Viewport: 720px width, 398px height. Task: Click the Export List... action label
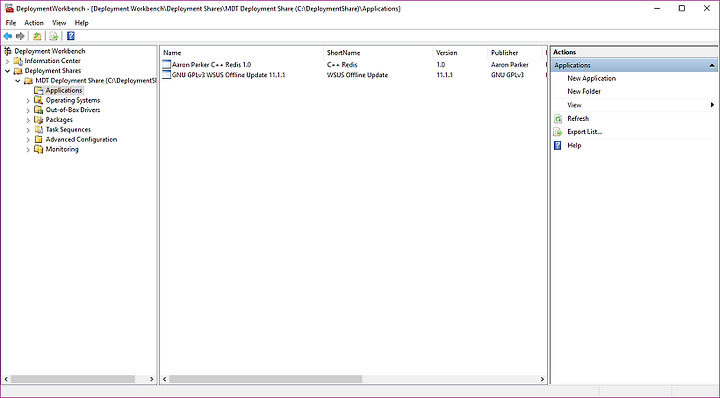point(585,132)
